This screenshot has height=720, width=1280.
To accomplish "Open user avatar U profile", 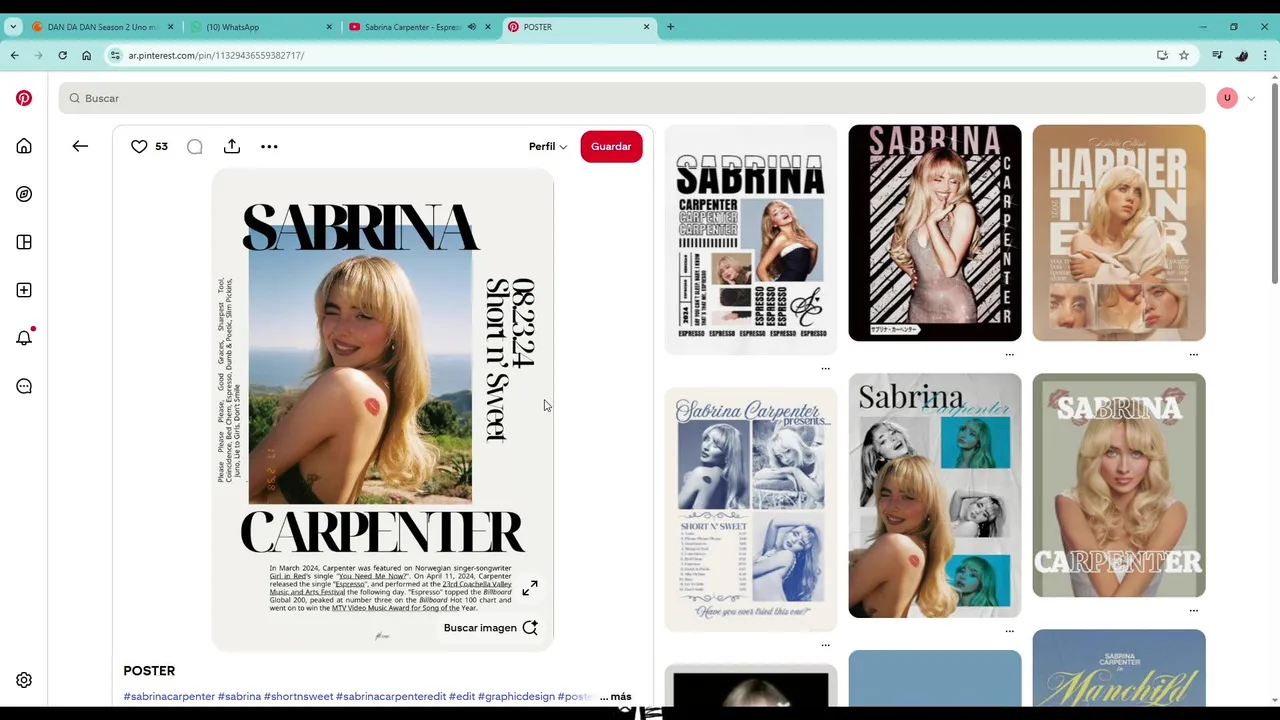I will (x=1227, y=98).
